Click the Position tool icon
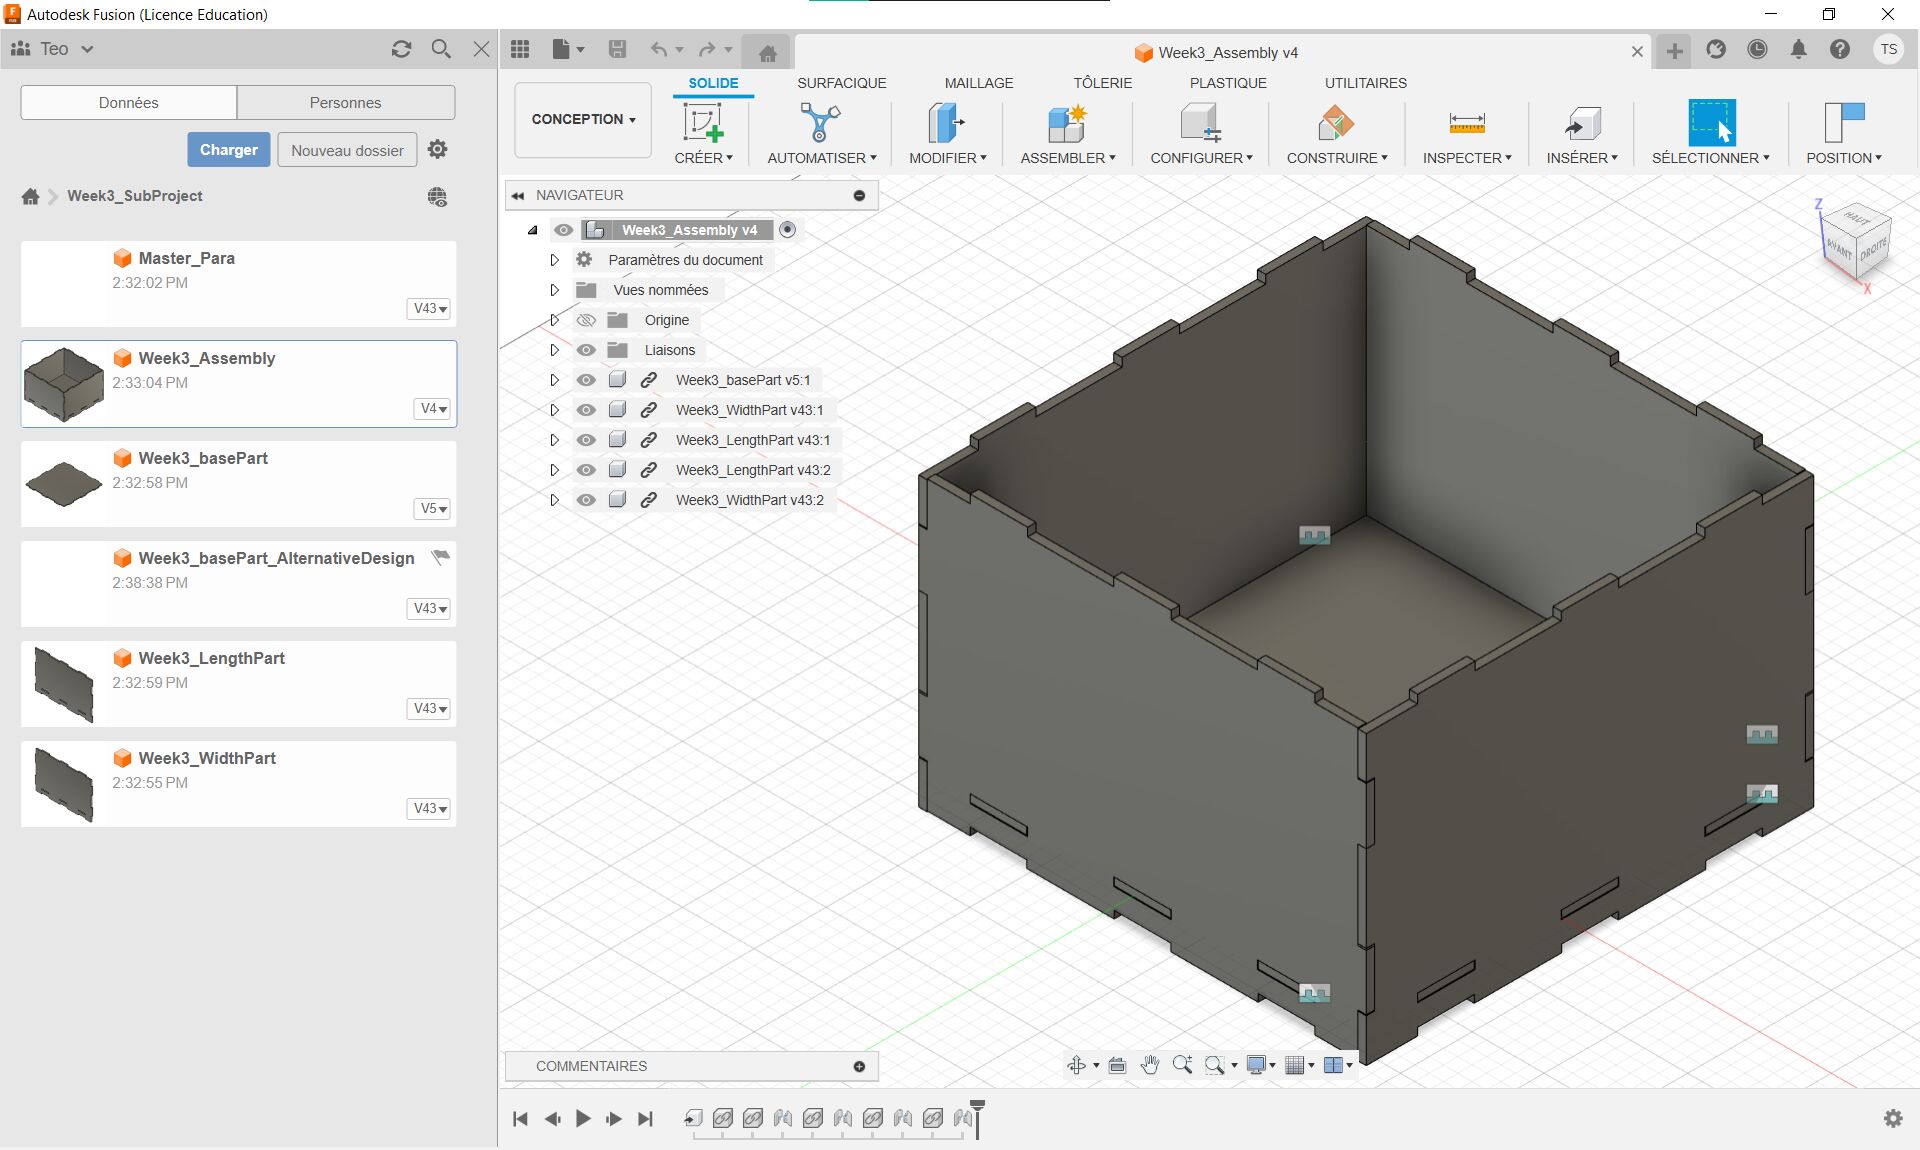Viewport: 1920px width, 1150px height. (1844, 123)
